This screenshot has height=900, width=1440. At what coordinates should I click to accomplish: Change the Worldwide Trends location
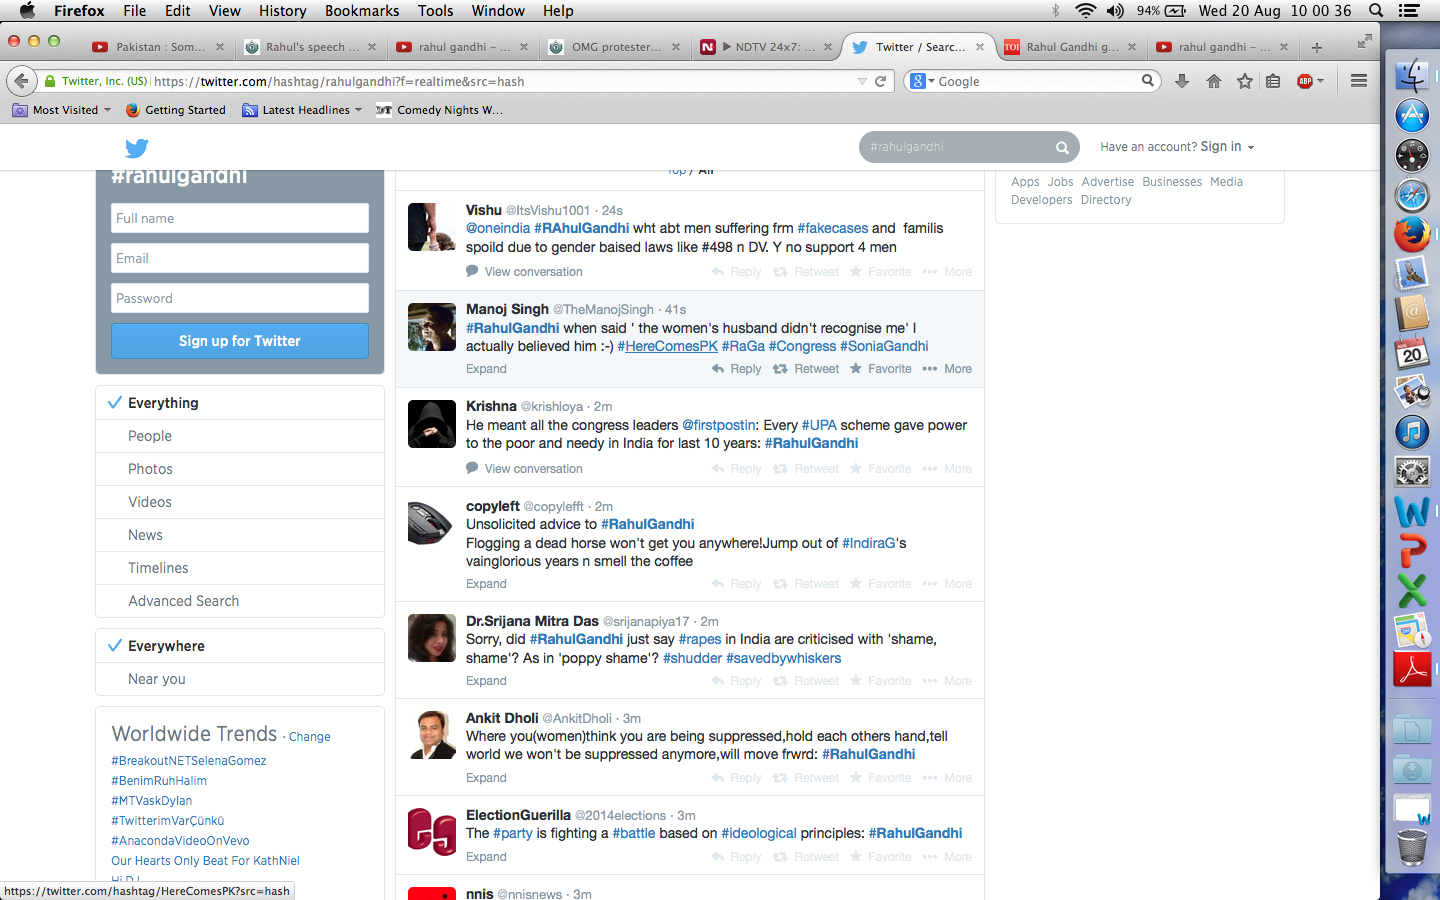pos(309,737)
